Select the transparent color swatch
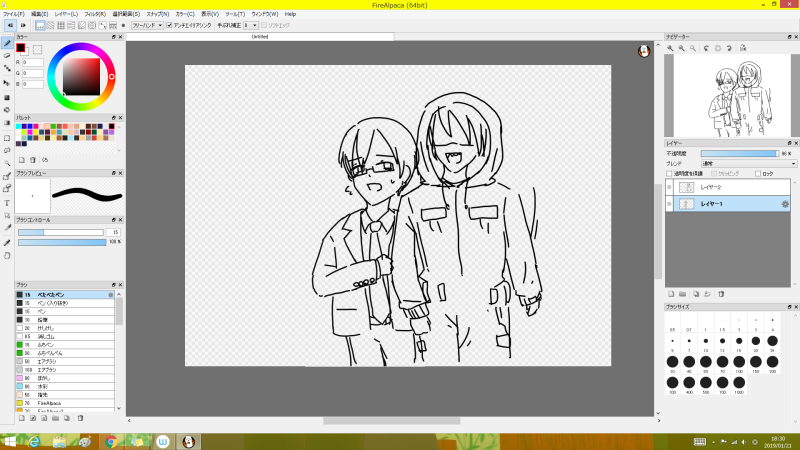 pyautogui.click(x=37, y=49)
